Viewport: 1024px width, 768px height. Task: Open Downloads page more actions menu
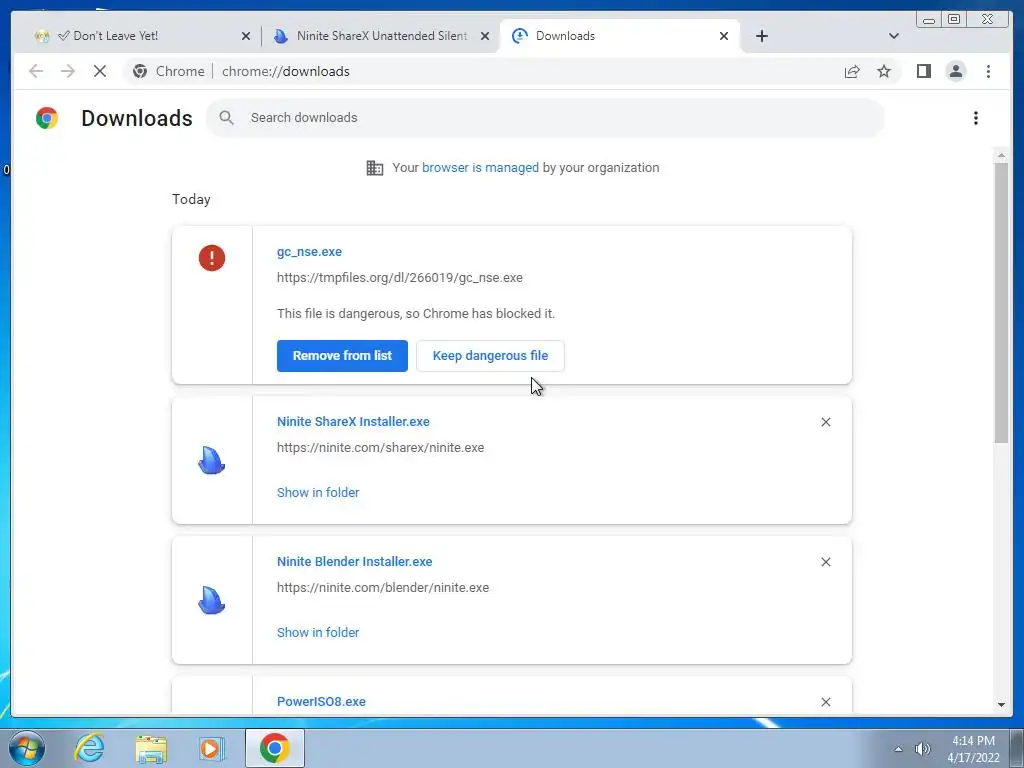click(976, 118)
